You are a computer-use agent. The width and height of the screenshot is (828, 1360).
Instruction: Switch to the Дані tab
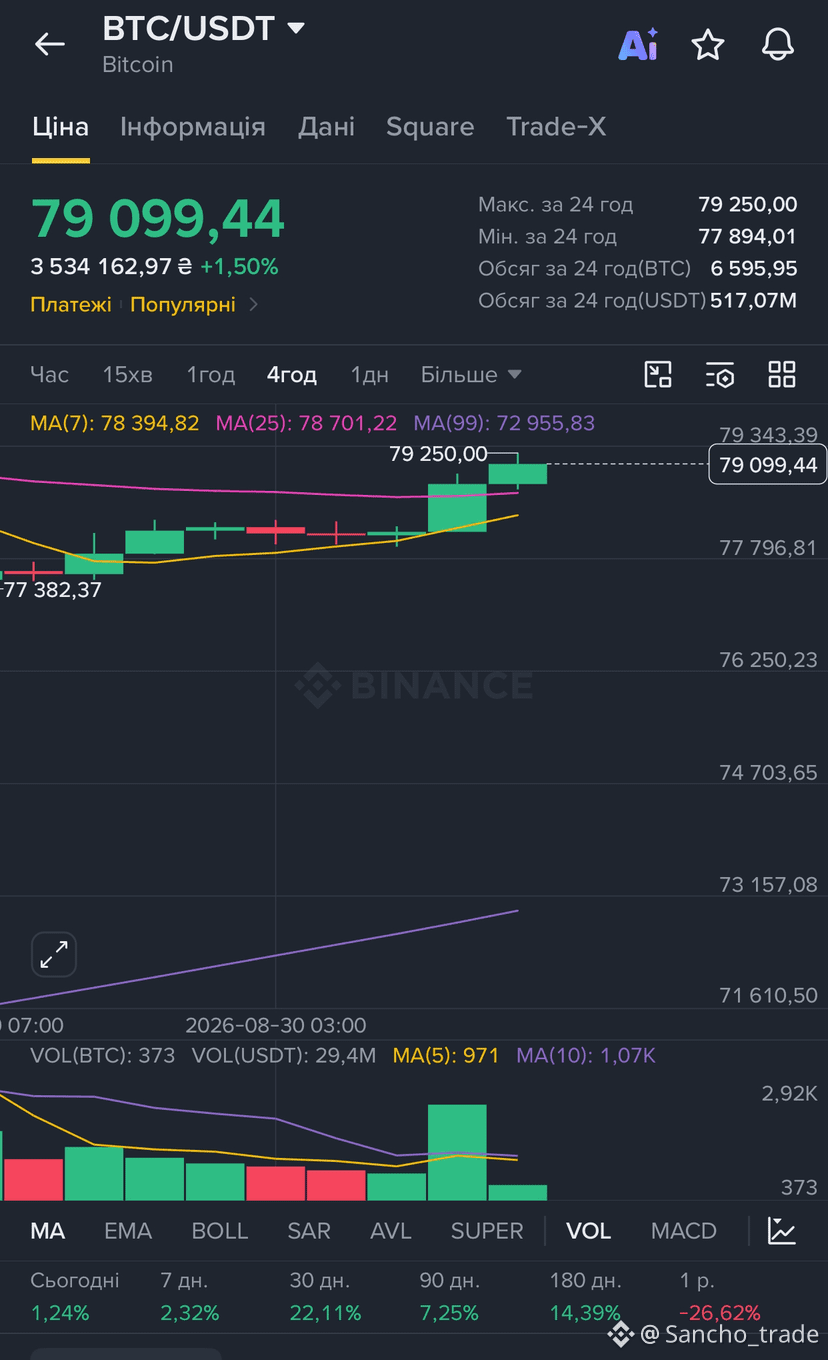pyautogui.click(x=326, y=127)
